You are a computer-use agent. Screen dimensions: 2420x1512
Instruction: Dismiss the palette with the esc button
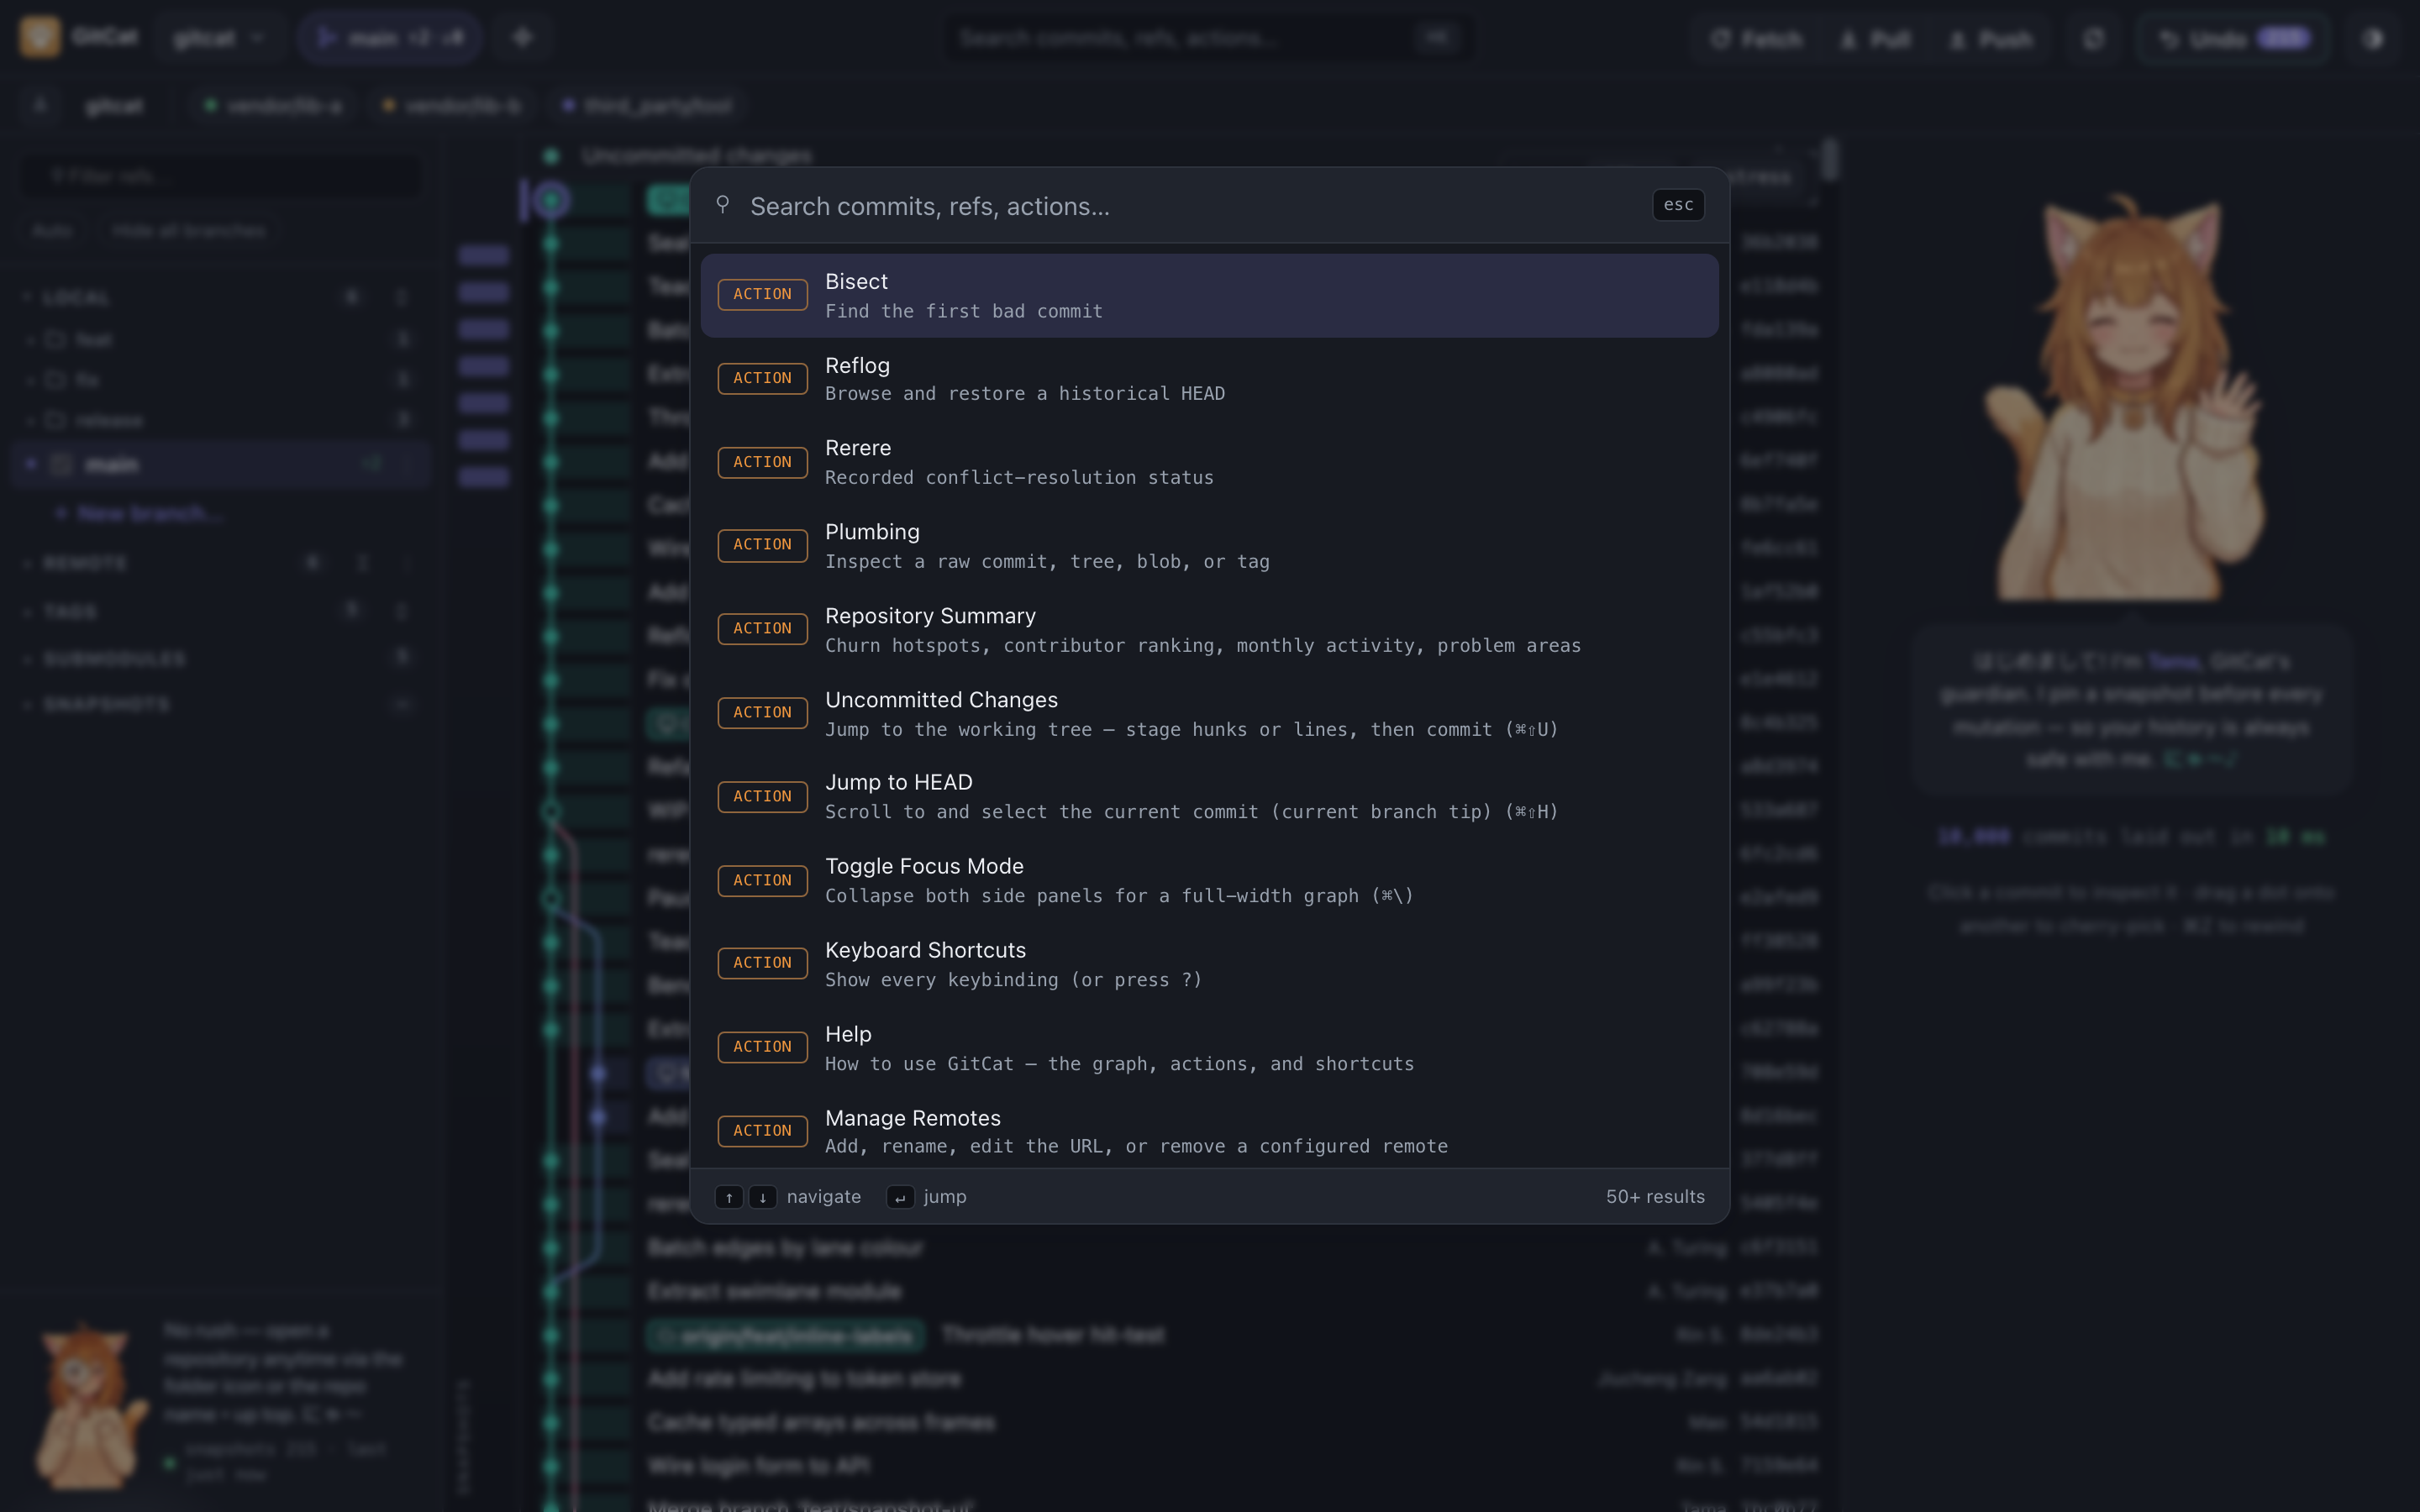1678,205
